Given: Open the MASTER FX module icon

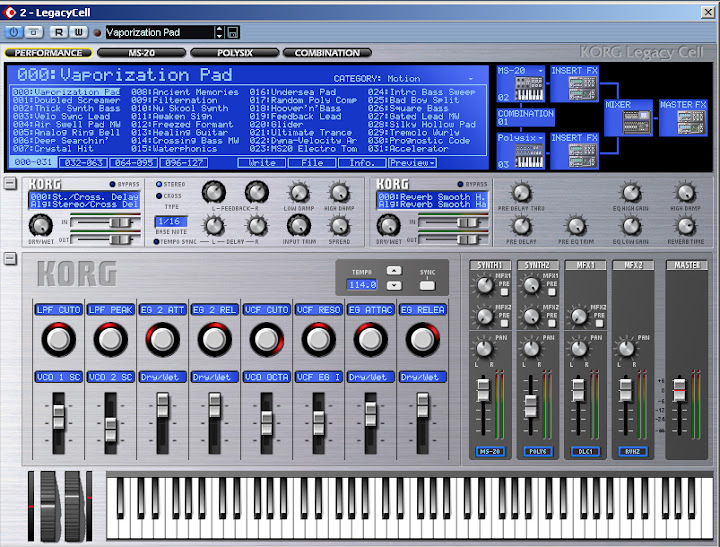Looking at the screenshot, I should click(x=691, y=122).
